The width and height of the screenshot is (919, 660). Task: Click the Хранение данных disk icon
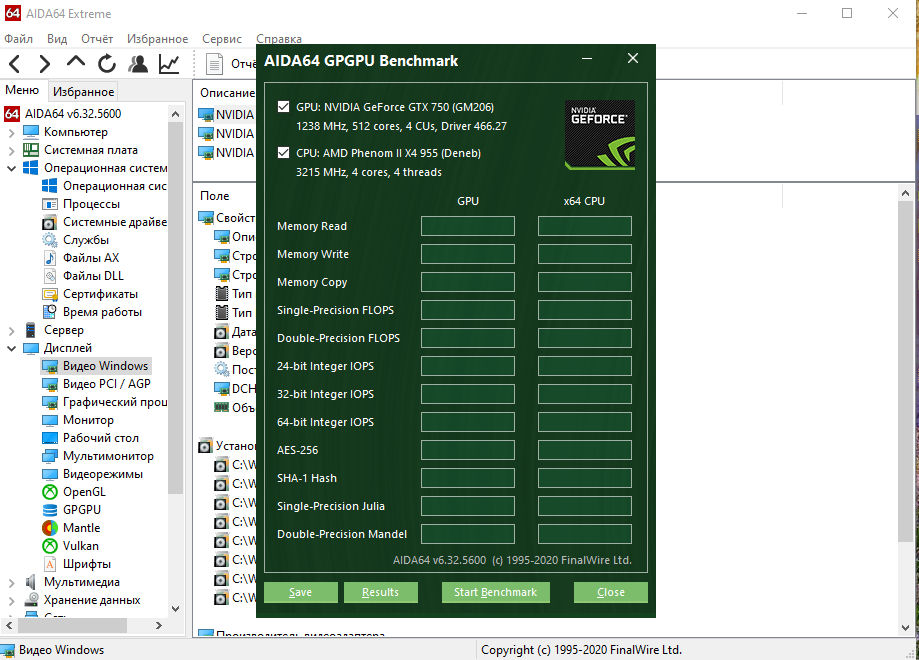[30, 600]
